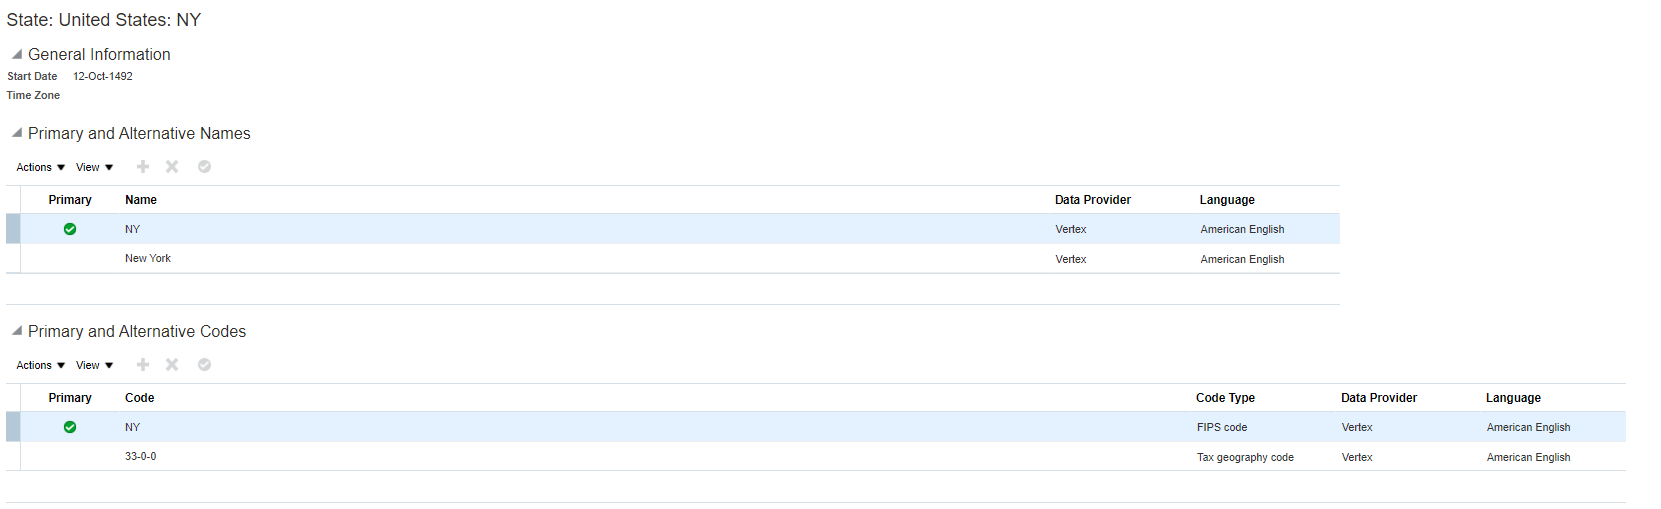Click Start Date value 12-Oct-1492
The image size is (1661, 509).
[103, 76]
